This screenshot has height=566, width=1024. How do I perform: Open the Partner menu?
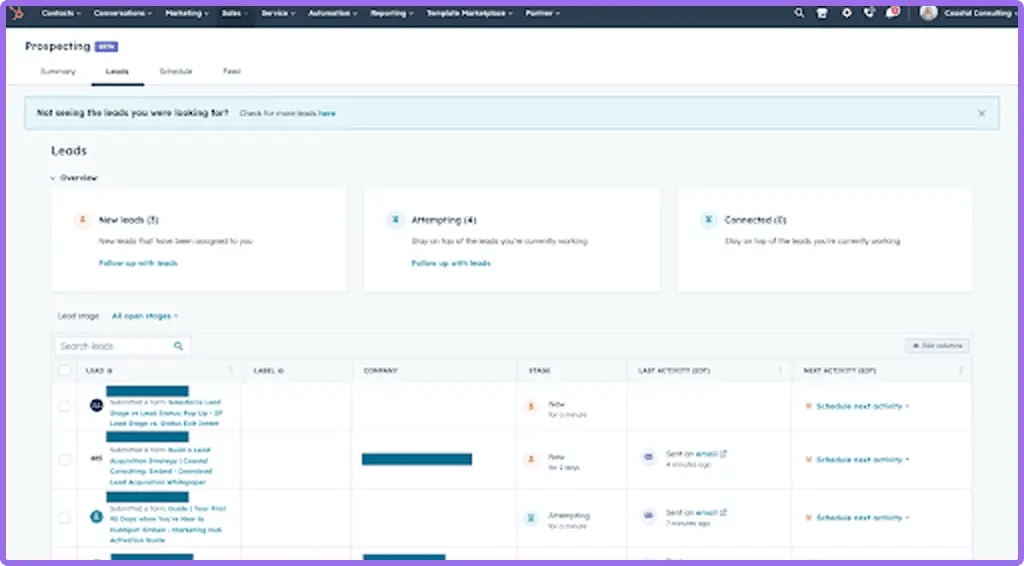[542, 13]
